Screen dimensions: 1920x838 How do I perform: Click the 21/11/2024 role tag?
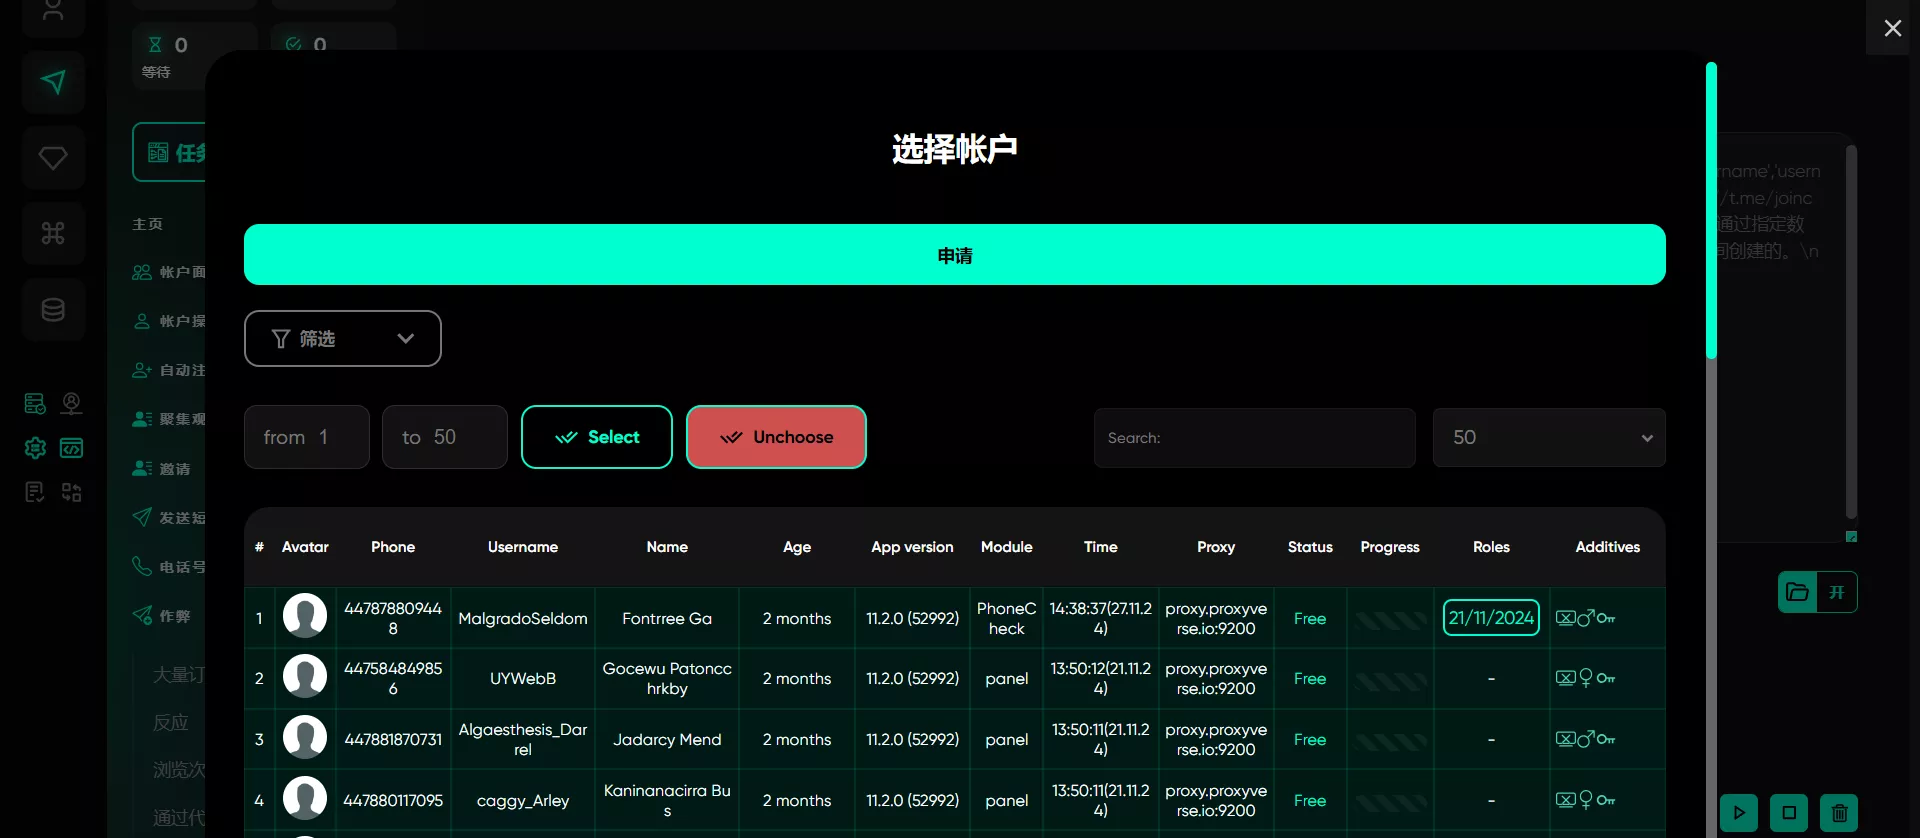[1491, 618]
